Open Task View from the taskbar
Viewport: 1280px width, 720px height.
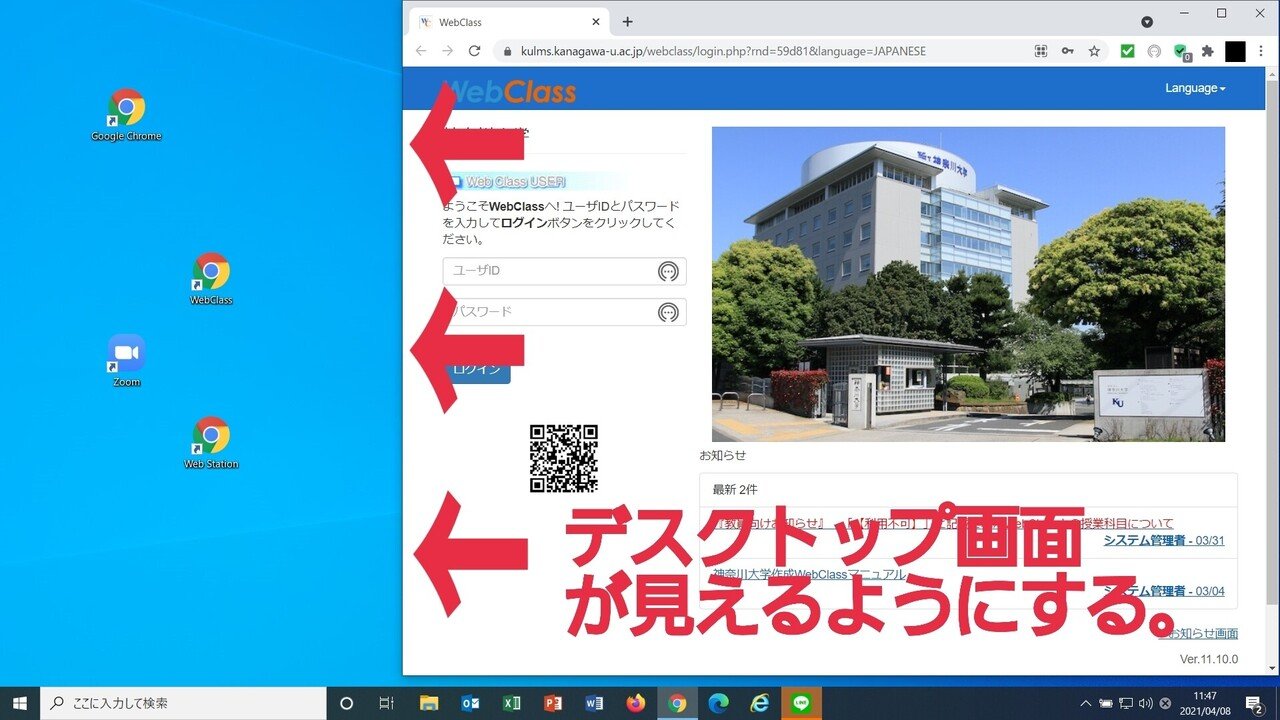387,703
